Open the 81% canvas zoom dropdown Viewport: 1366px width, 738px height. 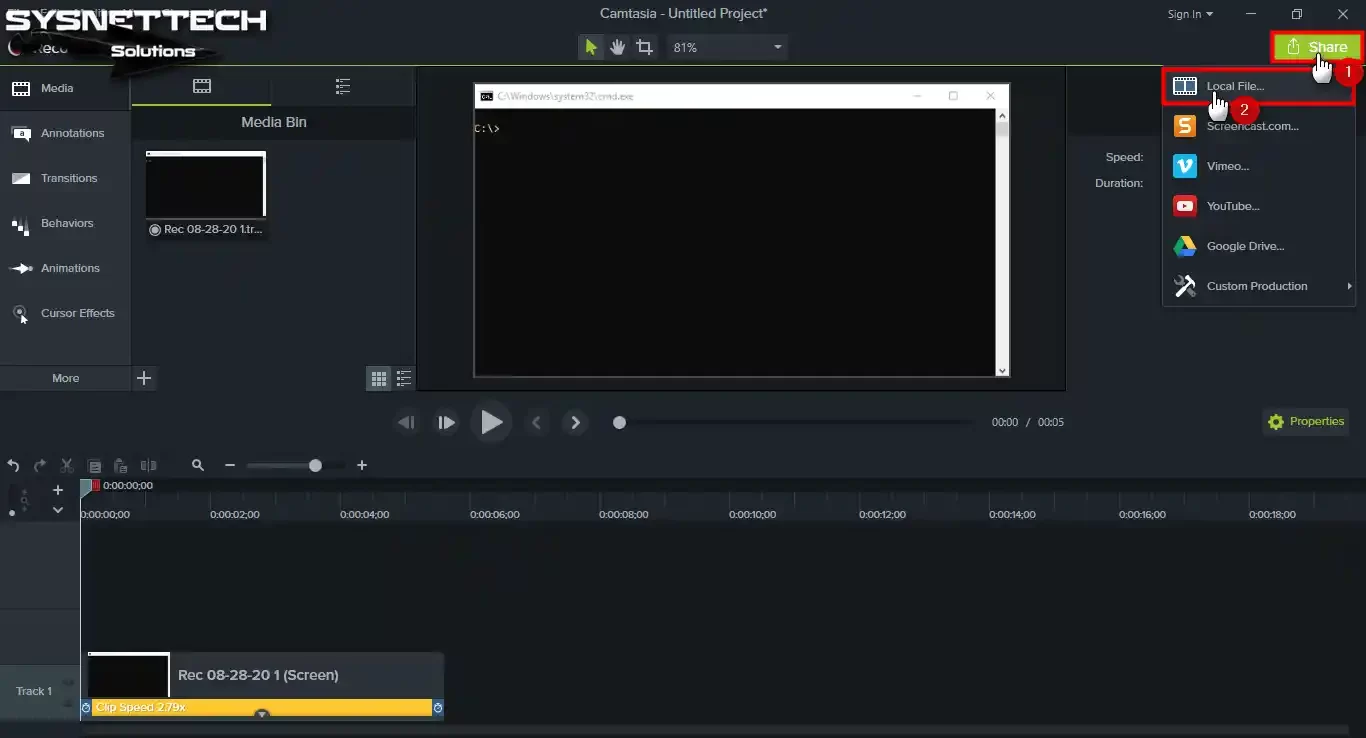click(x=727, y=47)
